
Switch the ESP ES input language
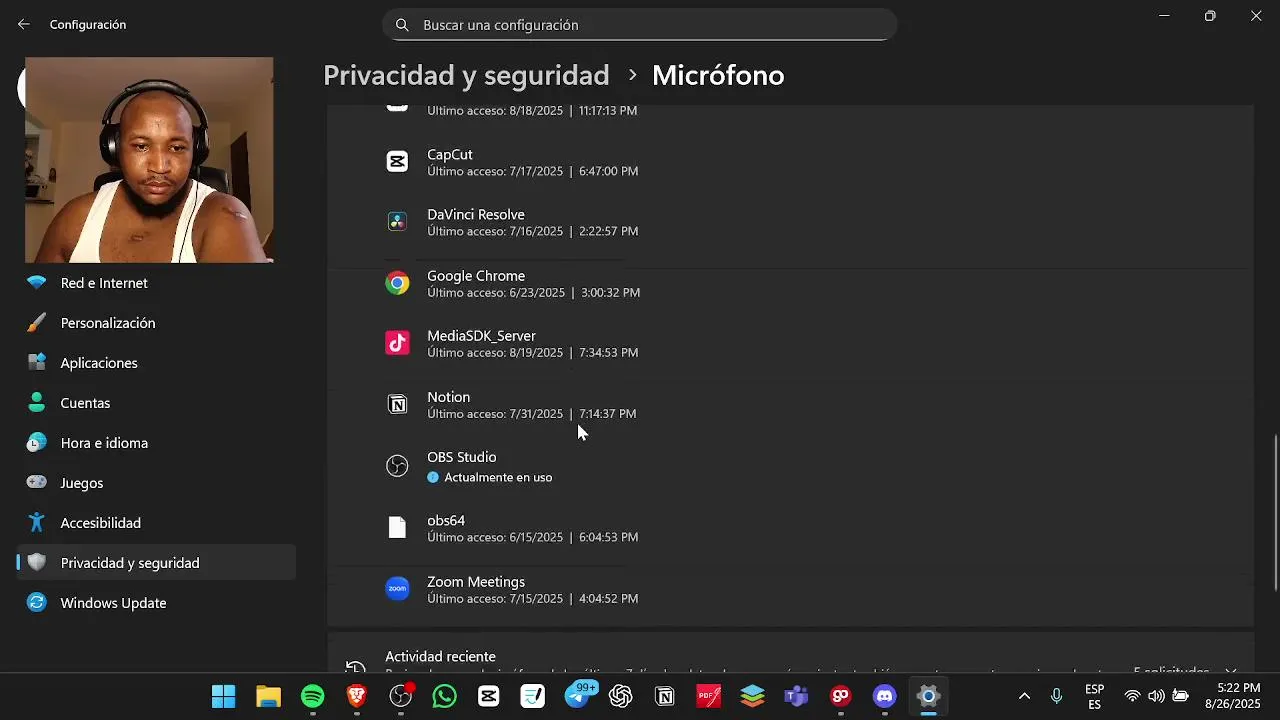pyautogui.click(x=1094, y=697)
